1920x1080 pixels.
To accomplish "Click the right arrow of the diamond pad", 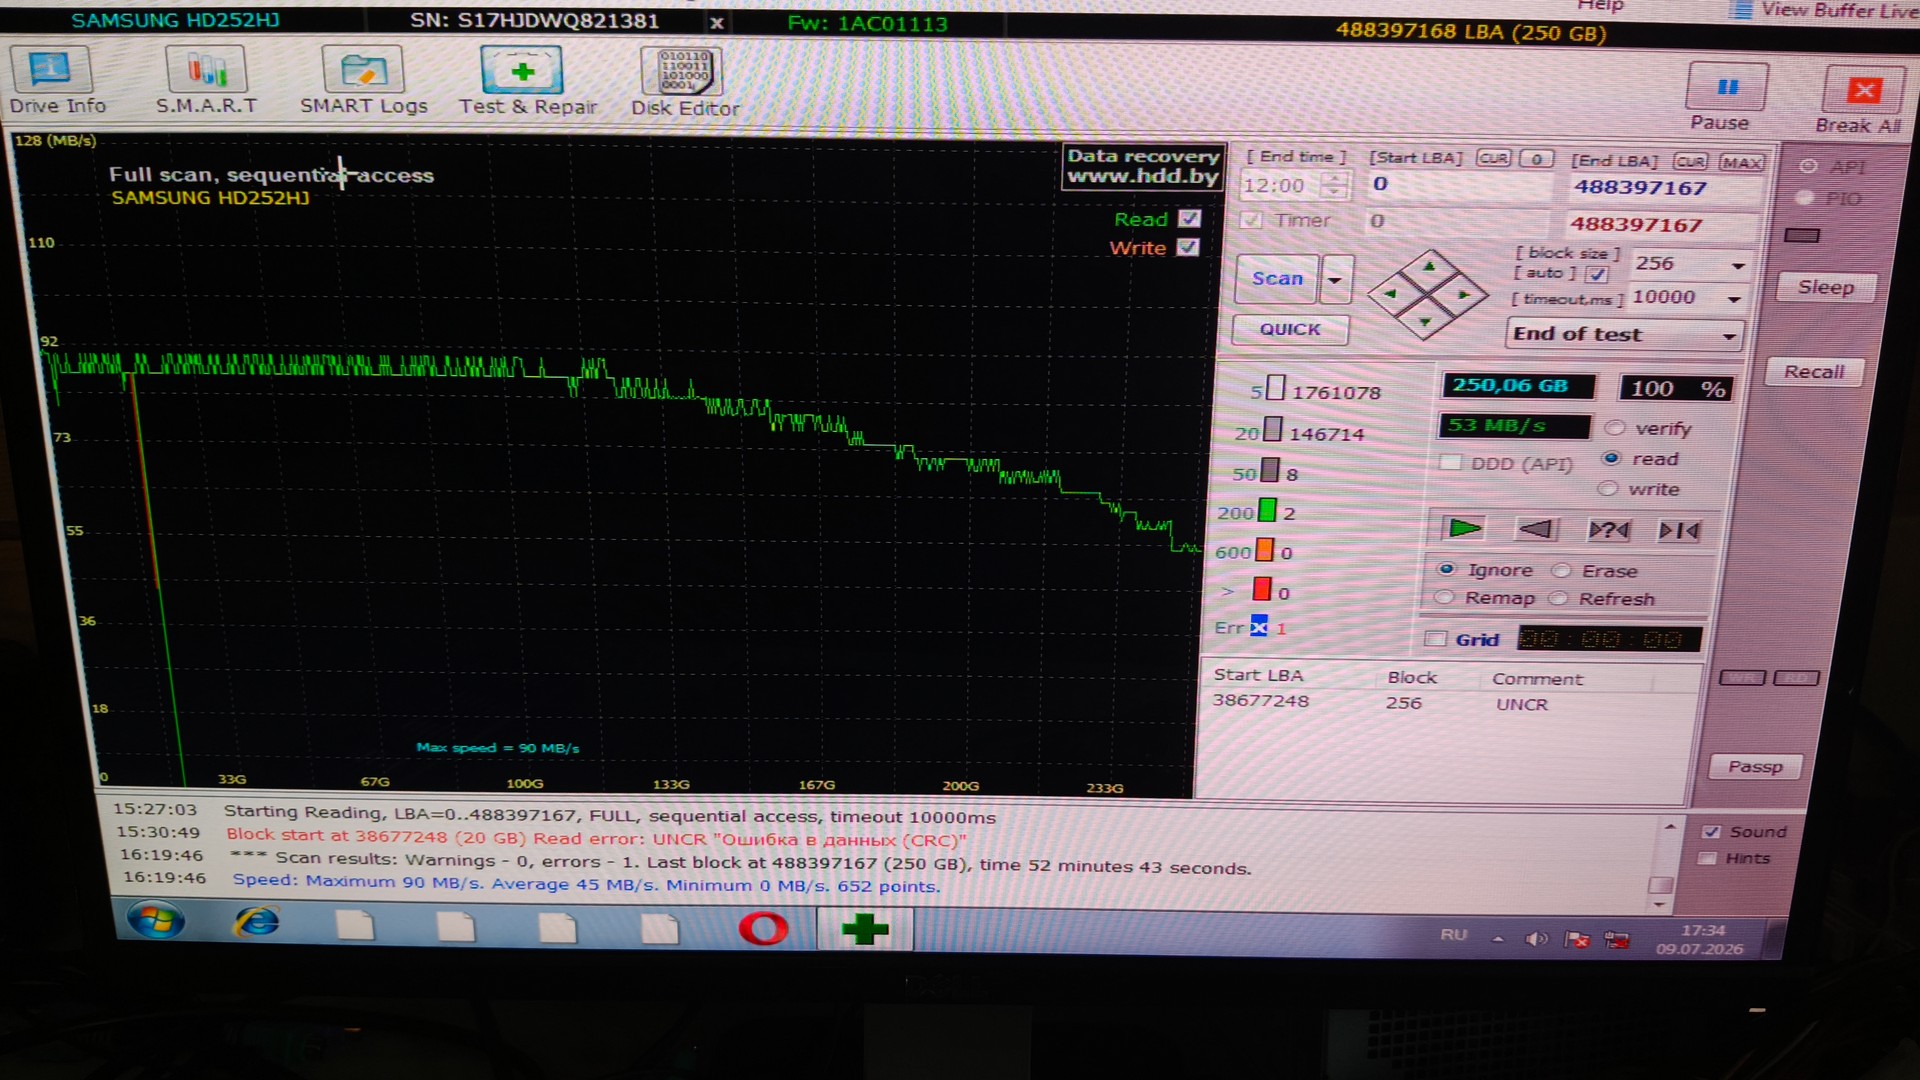I will click(x=1464, y=295).
